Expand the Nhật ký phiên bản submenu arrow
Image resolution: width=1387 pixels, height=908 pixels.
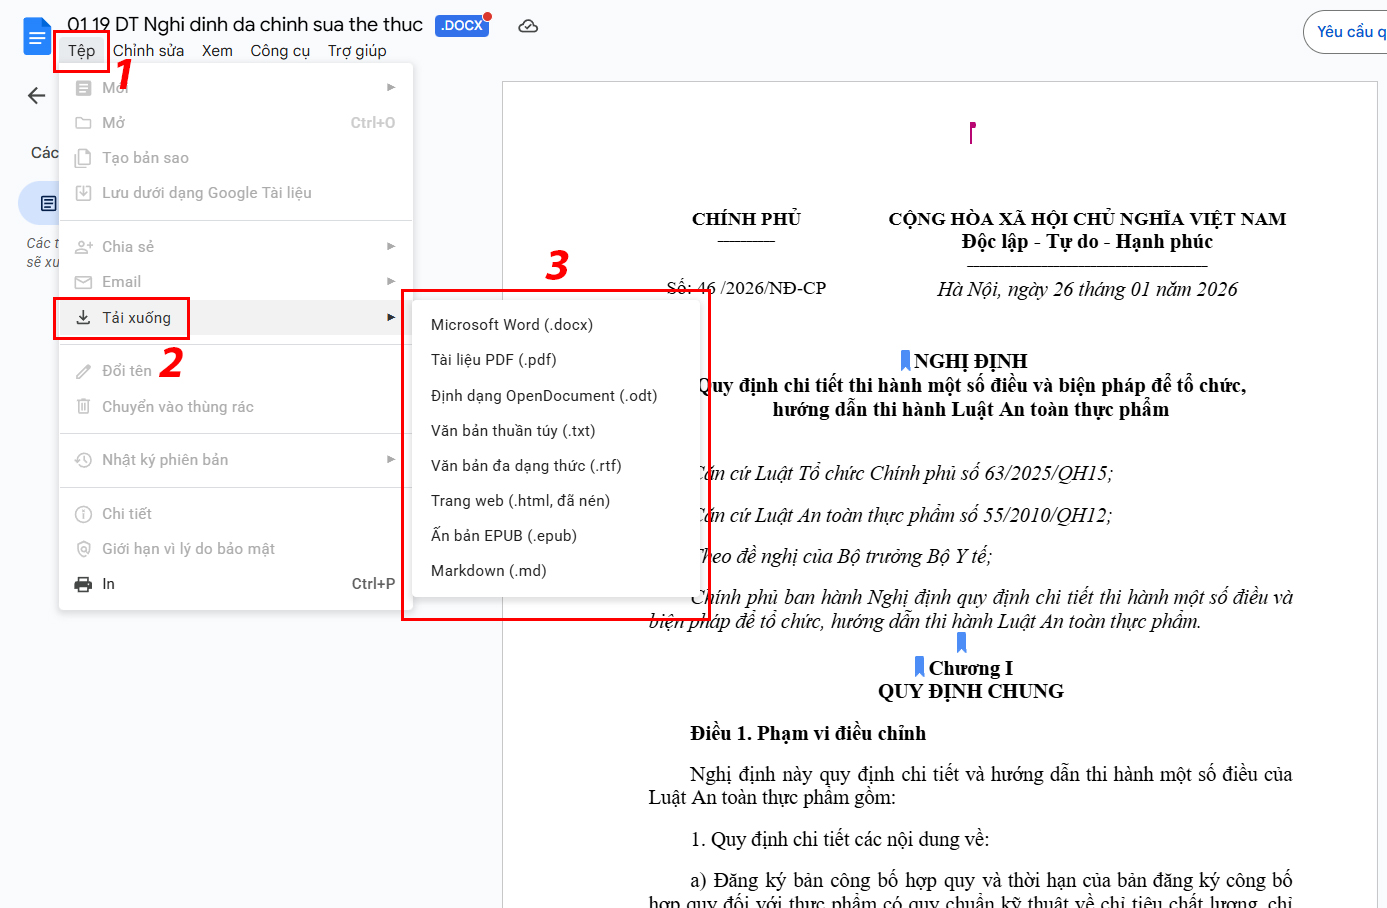click(391, 460)
